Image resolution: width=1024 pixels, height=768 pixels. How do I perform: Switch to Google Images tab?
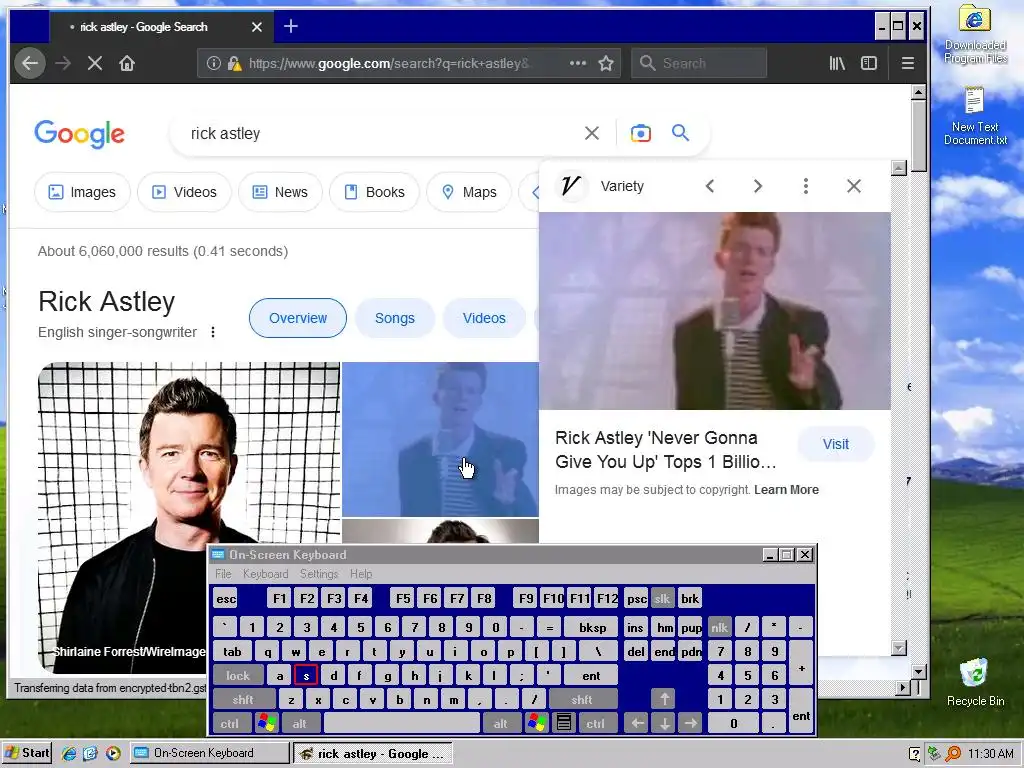click(x=82, y=192)
